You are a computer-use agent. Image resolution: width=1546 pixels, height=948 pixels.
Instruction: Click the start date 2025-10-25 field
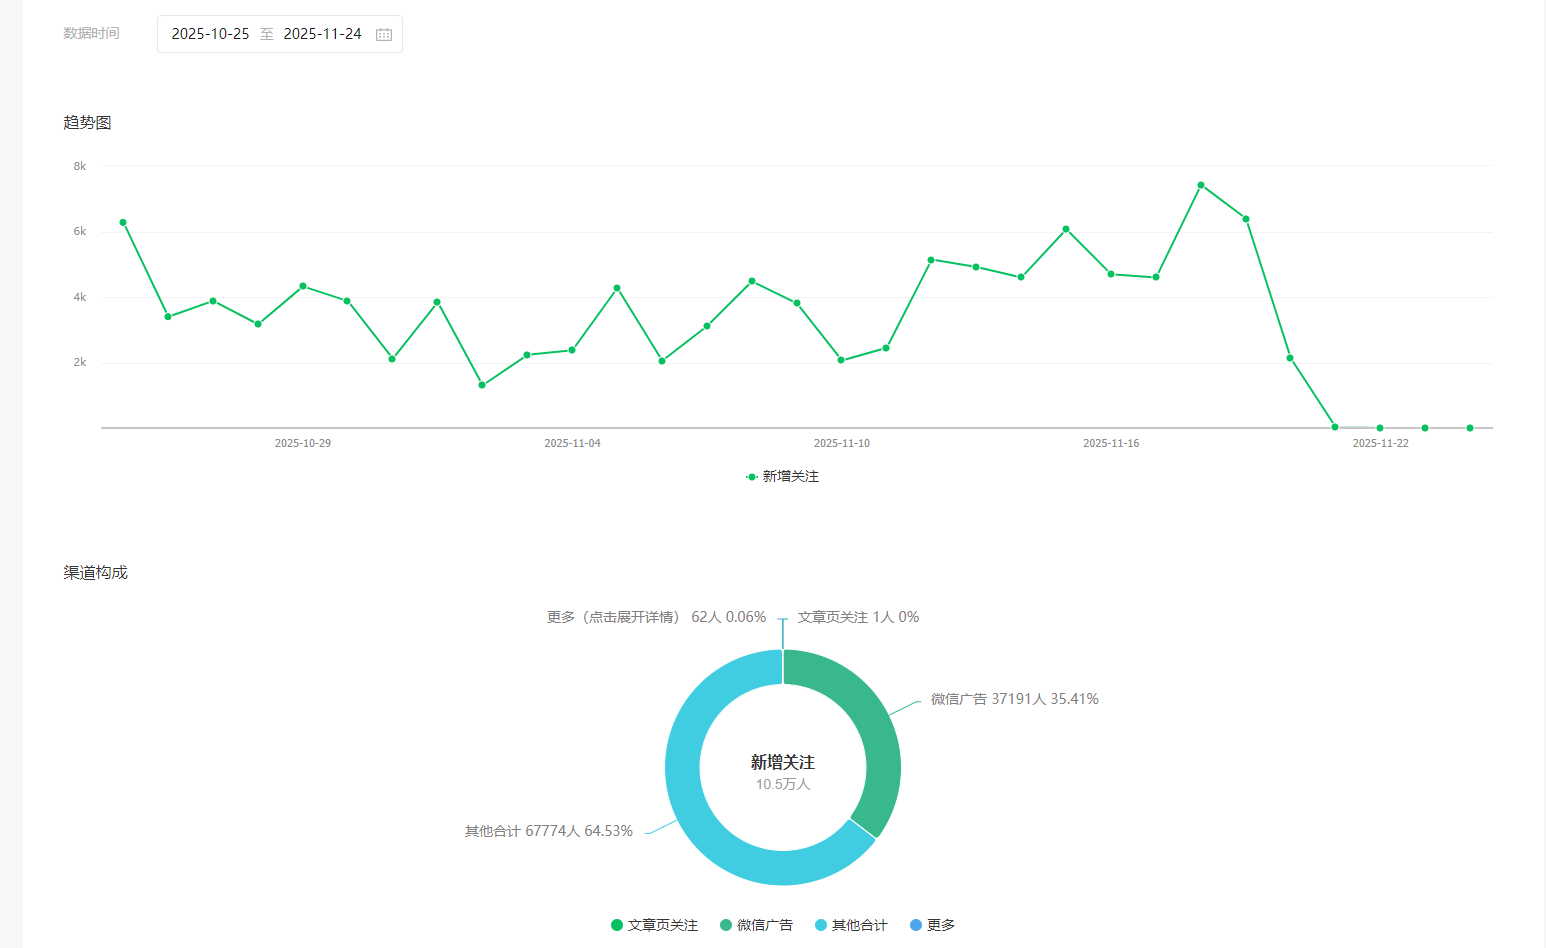210,34
